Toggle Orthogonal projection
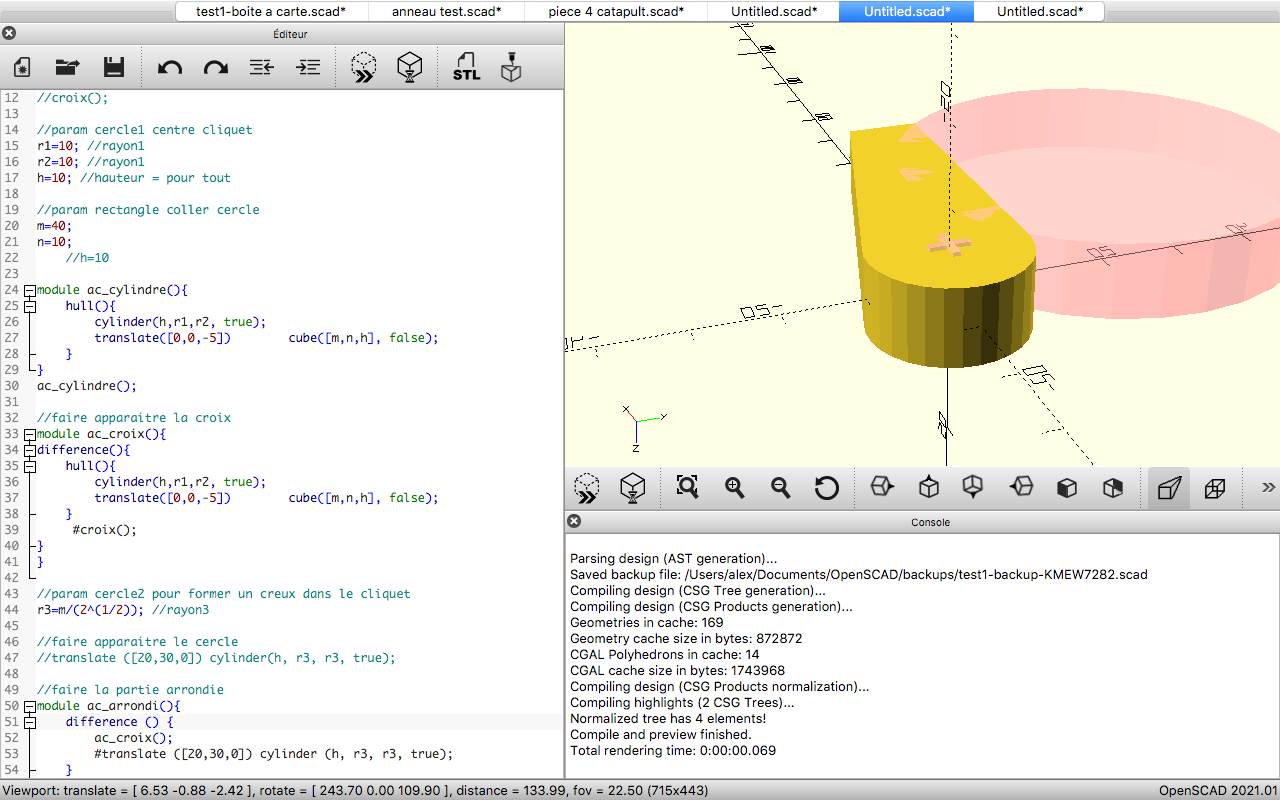The width and height of the screenshot is (1280, 800). point(1214,488)
